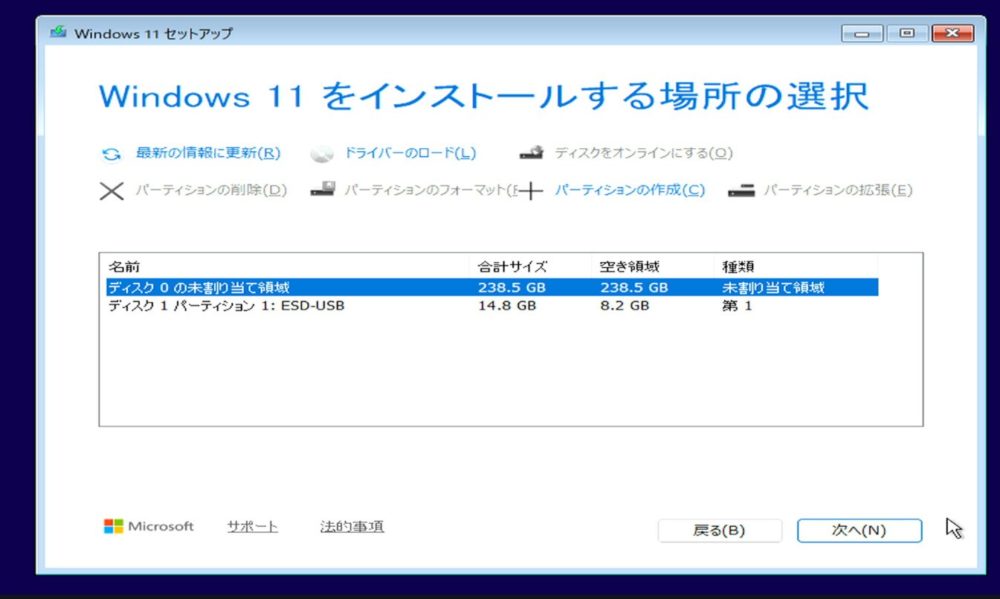Image resolution: width=1000 pixels, height=599 pixels.
Task: Click the plus icon for creating partition
Action: (531, 191)
